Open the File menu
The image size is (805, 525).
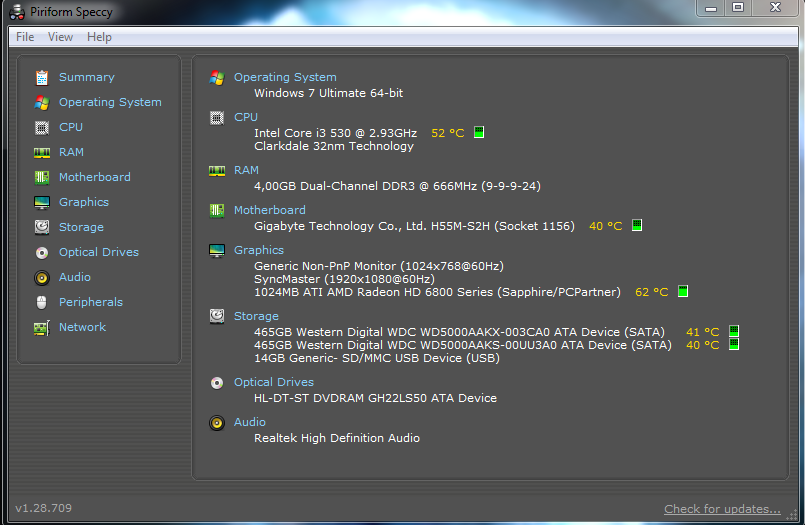pos(25,37)
